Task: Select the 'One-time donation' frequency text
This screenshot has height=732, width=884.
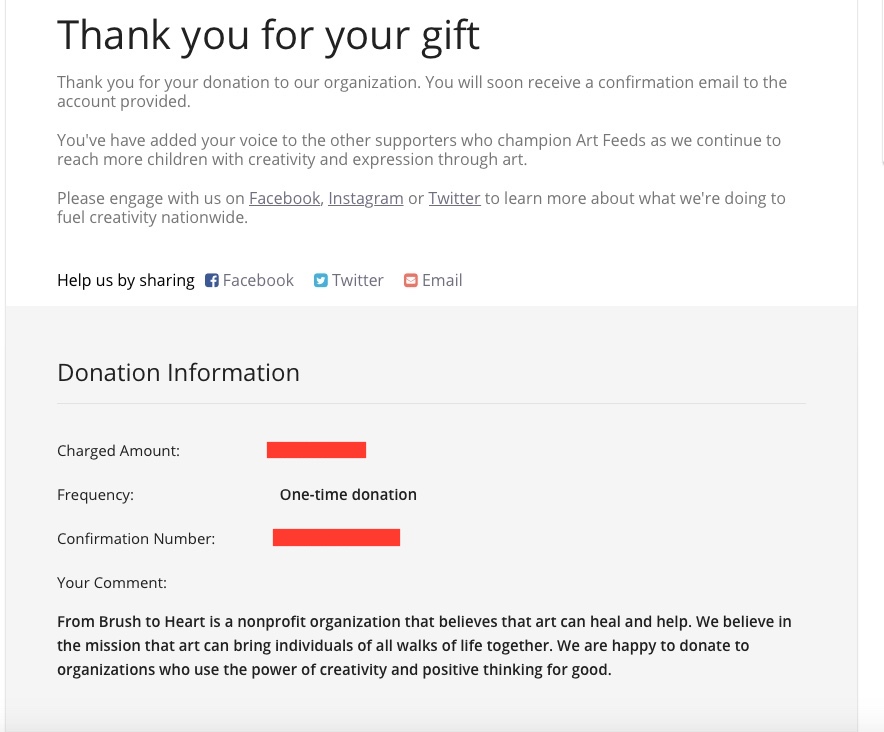Action: pos(348,495)
